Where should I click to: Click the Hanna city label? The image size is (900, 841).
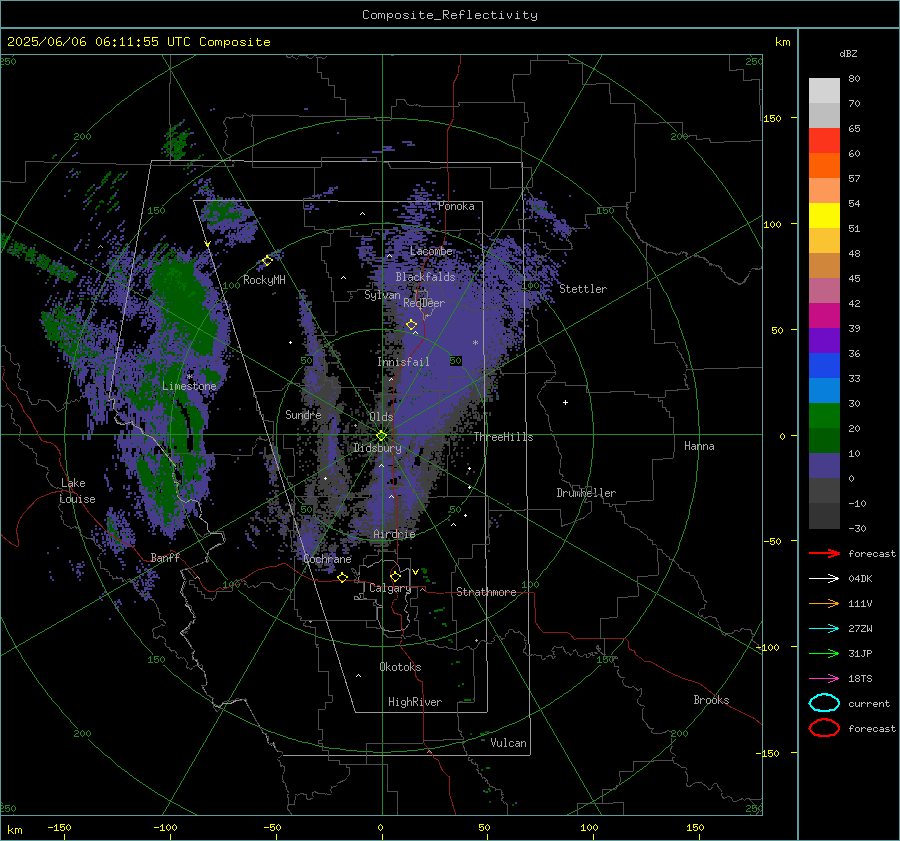[x=699, y=446]
